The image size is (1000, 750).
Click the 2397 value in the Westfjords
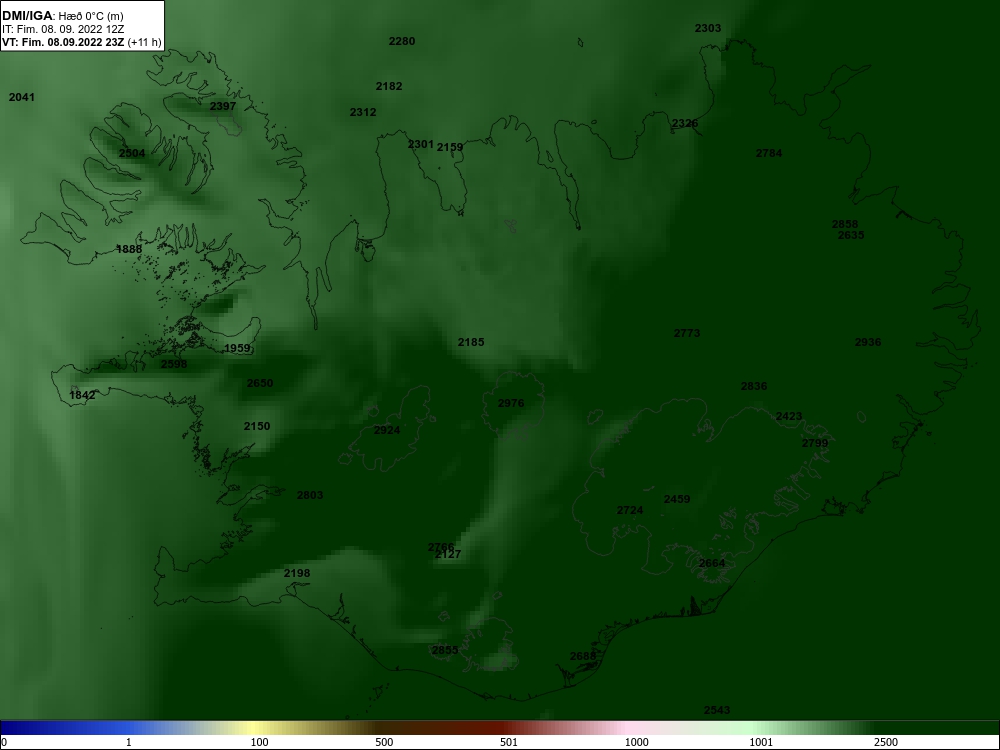click(x=223, y=106)
